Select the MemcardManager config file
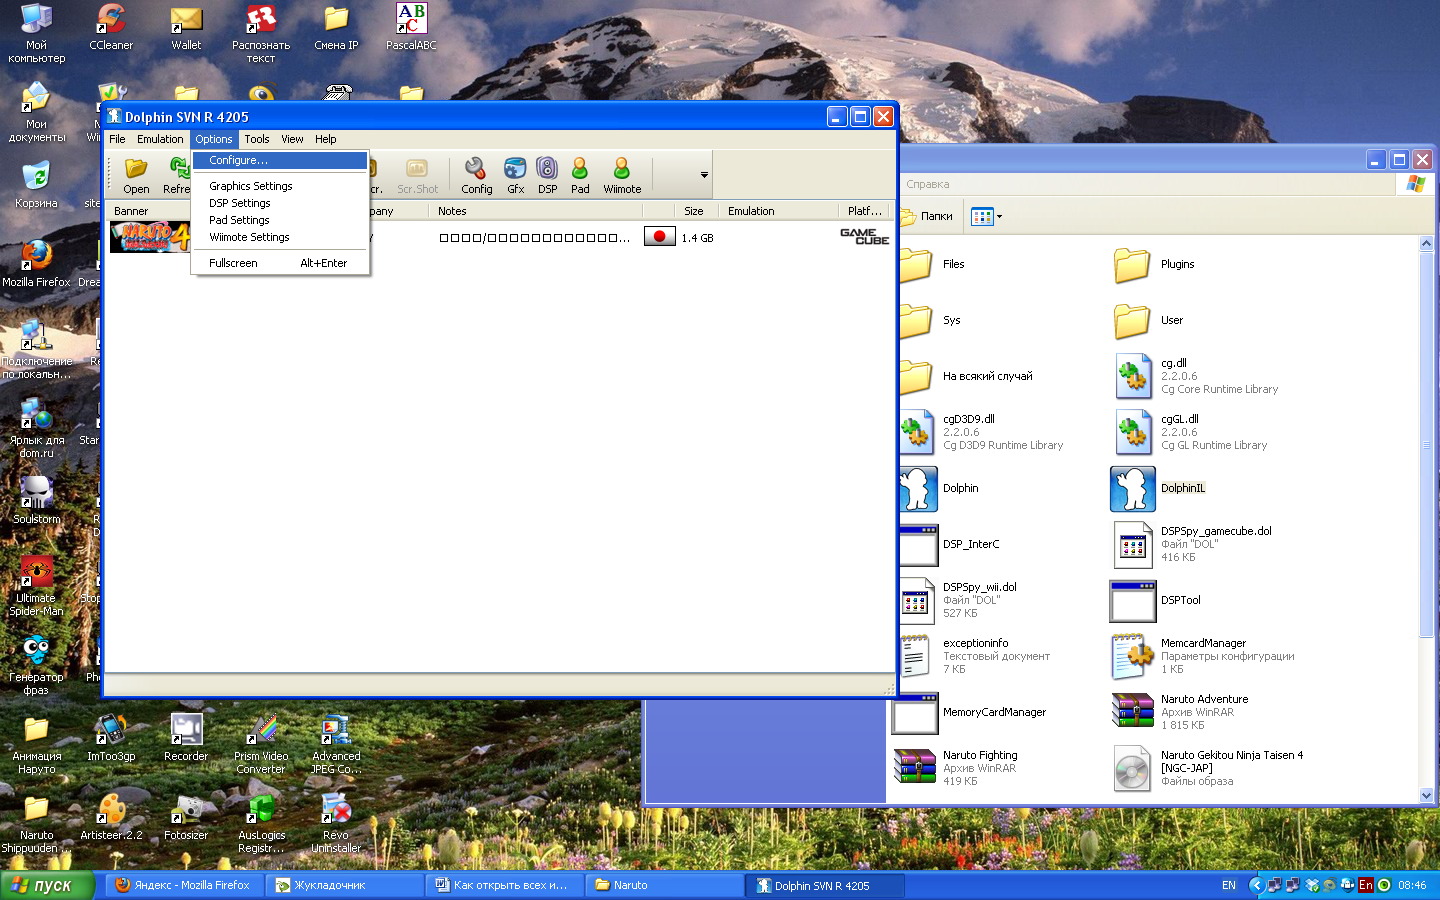Image resolution: width=1440 pixels, height=900 pixels. [x=1203, y=656]
